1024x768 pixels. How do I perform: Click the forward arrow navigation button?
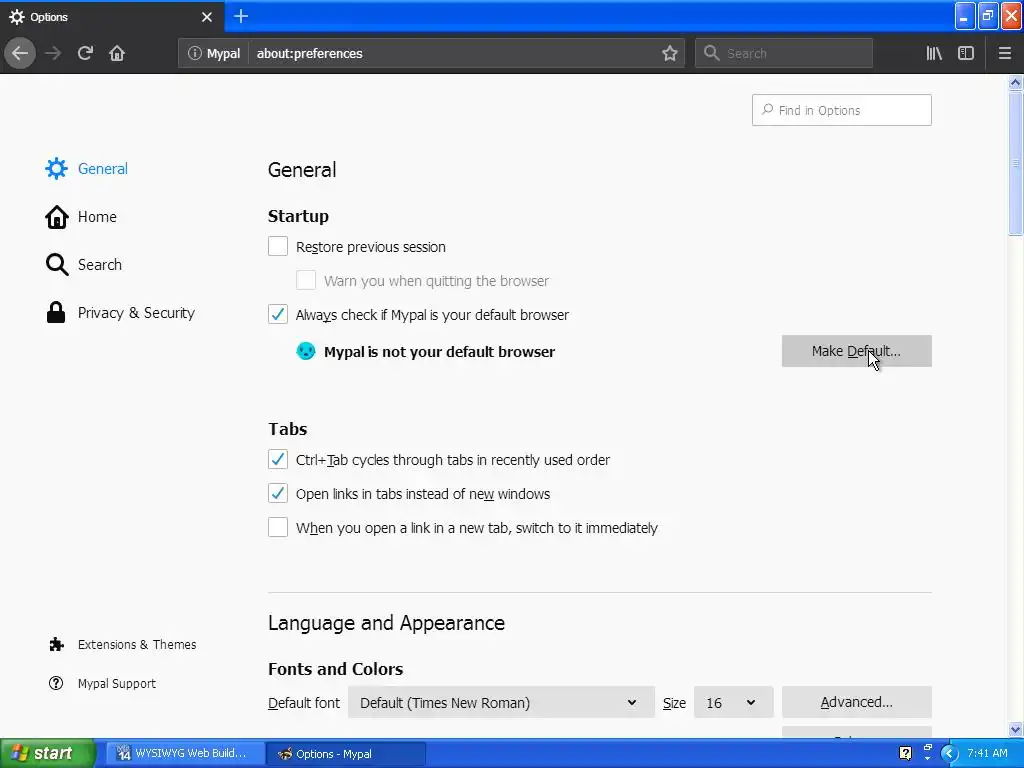tap(53, 53)
